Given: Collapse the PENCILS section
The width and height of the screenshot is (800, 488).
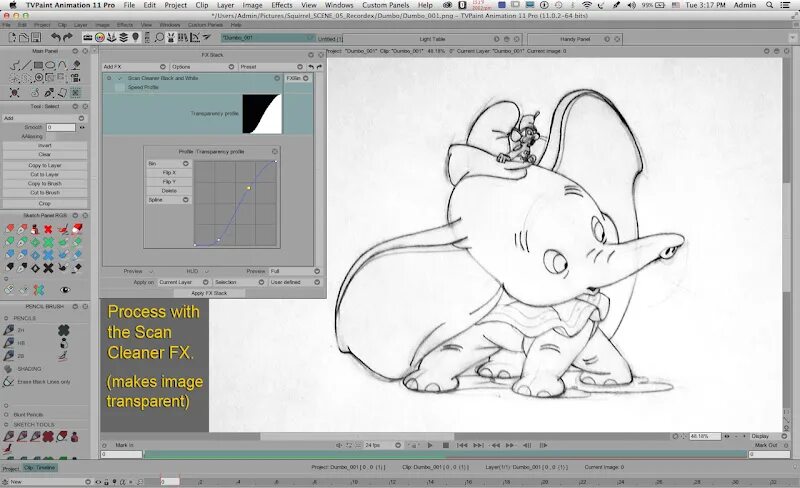Looking at the screenshot, I should (x=6, y=318).
